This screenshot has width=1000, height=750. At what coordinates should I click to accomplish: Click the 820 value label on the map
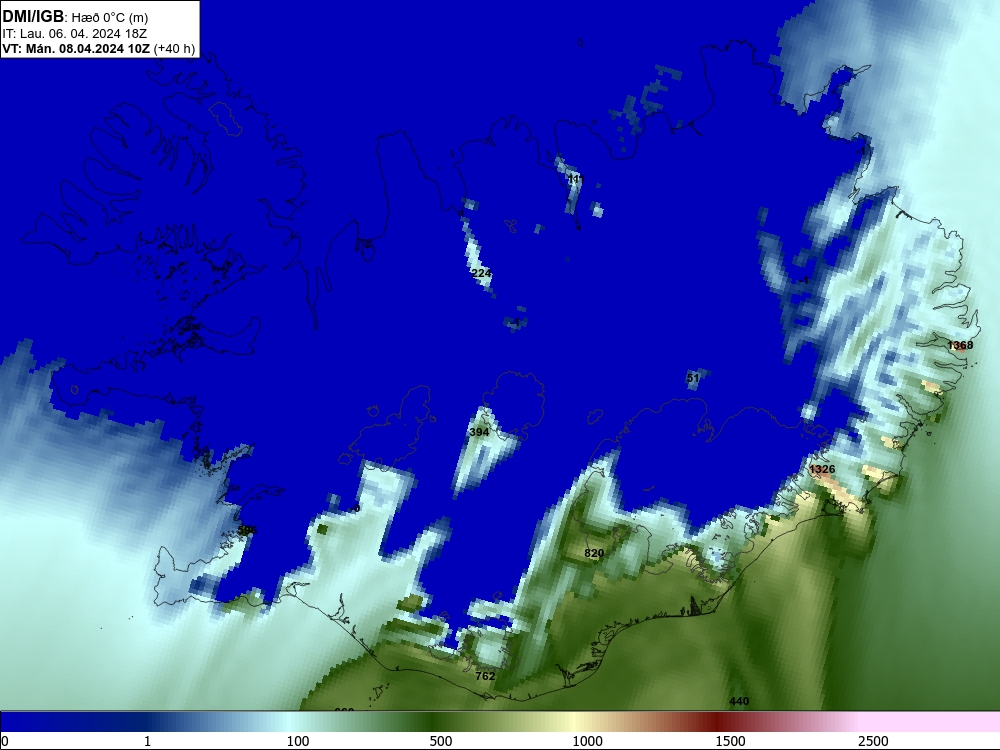tap(594, 554)
